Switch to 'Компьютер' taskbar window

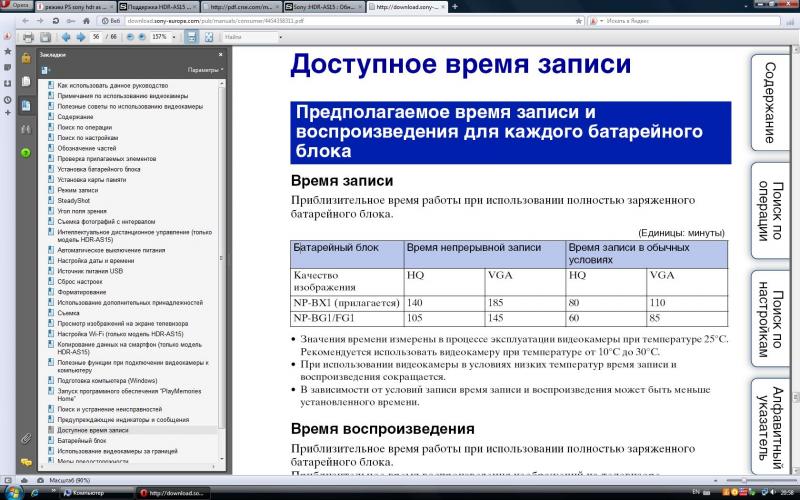[x=97, y=493]
